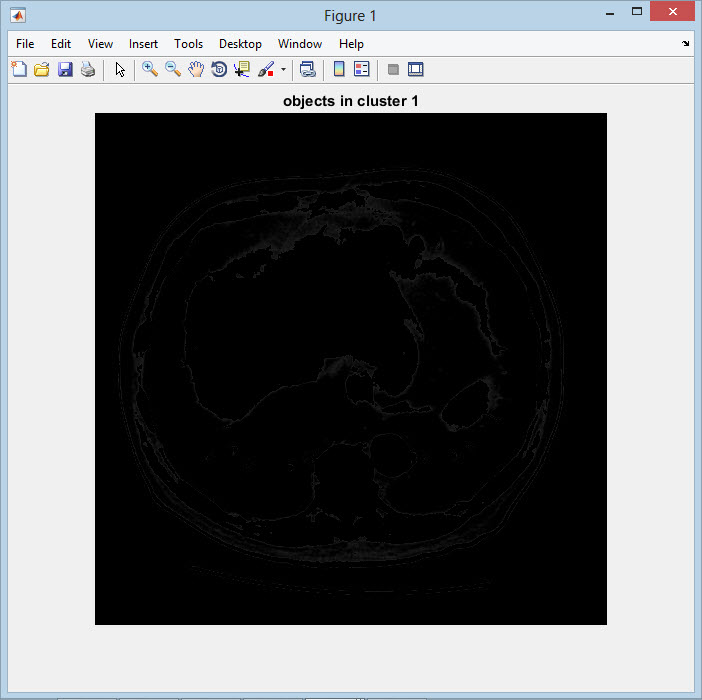Open the Help menu
The width and height of the screenshot is (702, 700).
(351, 44)
